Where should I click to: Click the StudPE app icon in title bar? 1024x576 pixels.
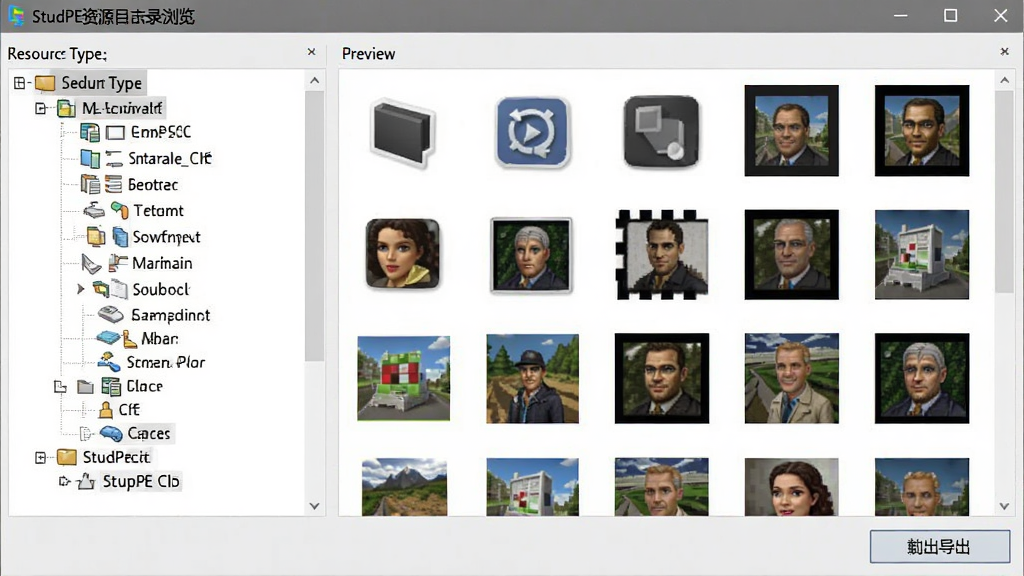(x=16, y=16)
